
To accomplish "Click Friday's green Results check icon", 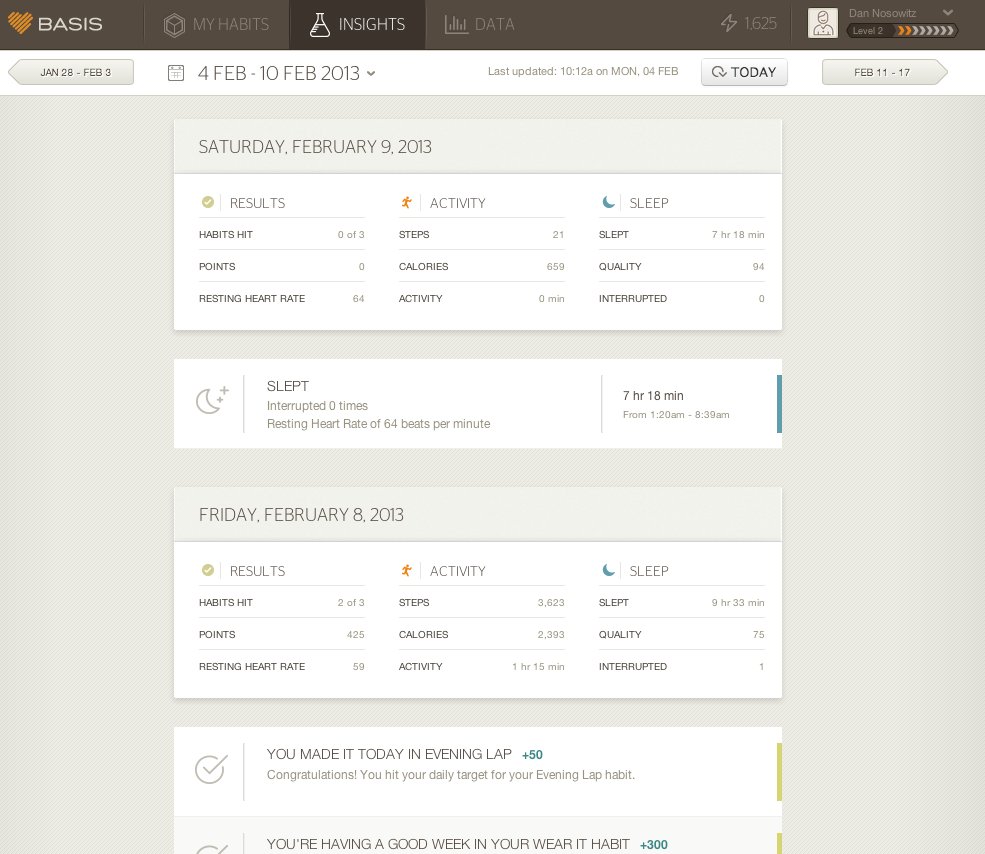I will pyautogui.click(x=208, y=570).
